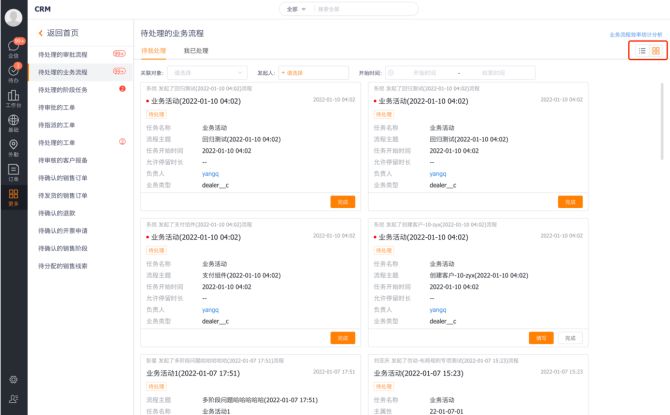670x415 pixels.
Task: Open the 工作台 workbench sidebar icon
Action: point(13,98)
